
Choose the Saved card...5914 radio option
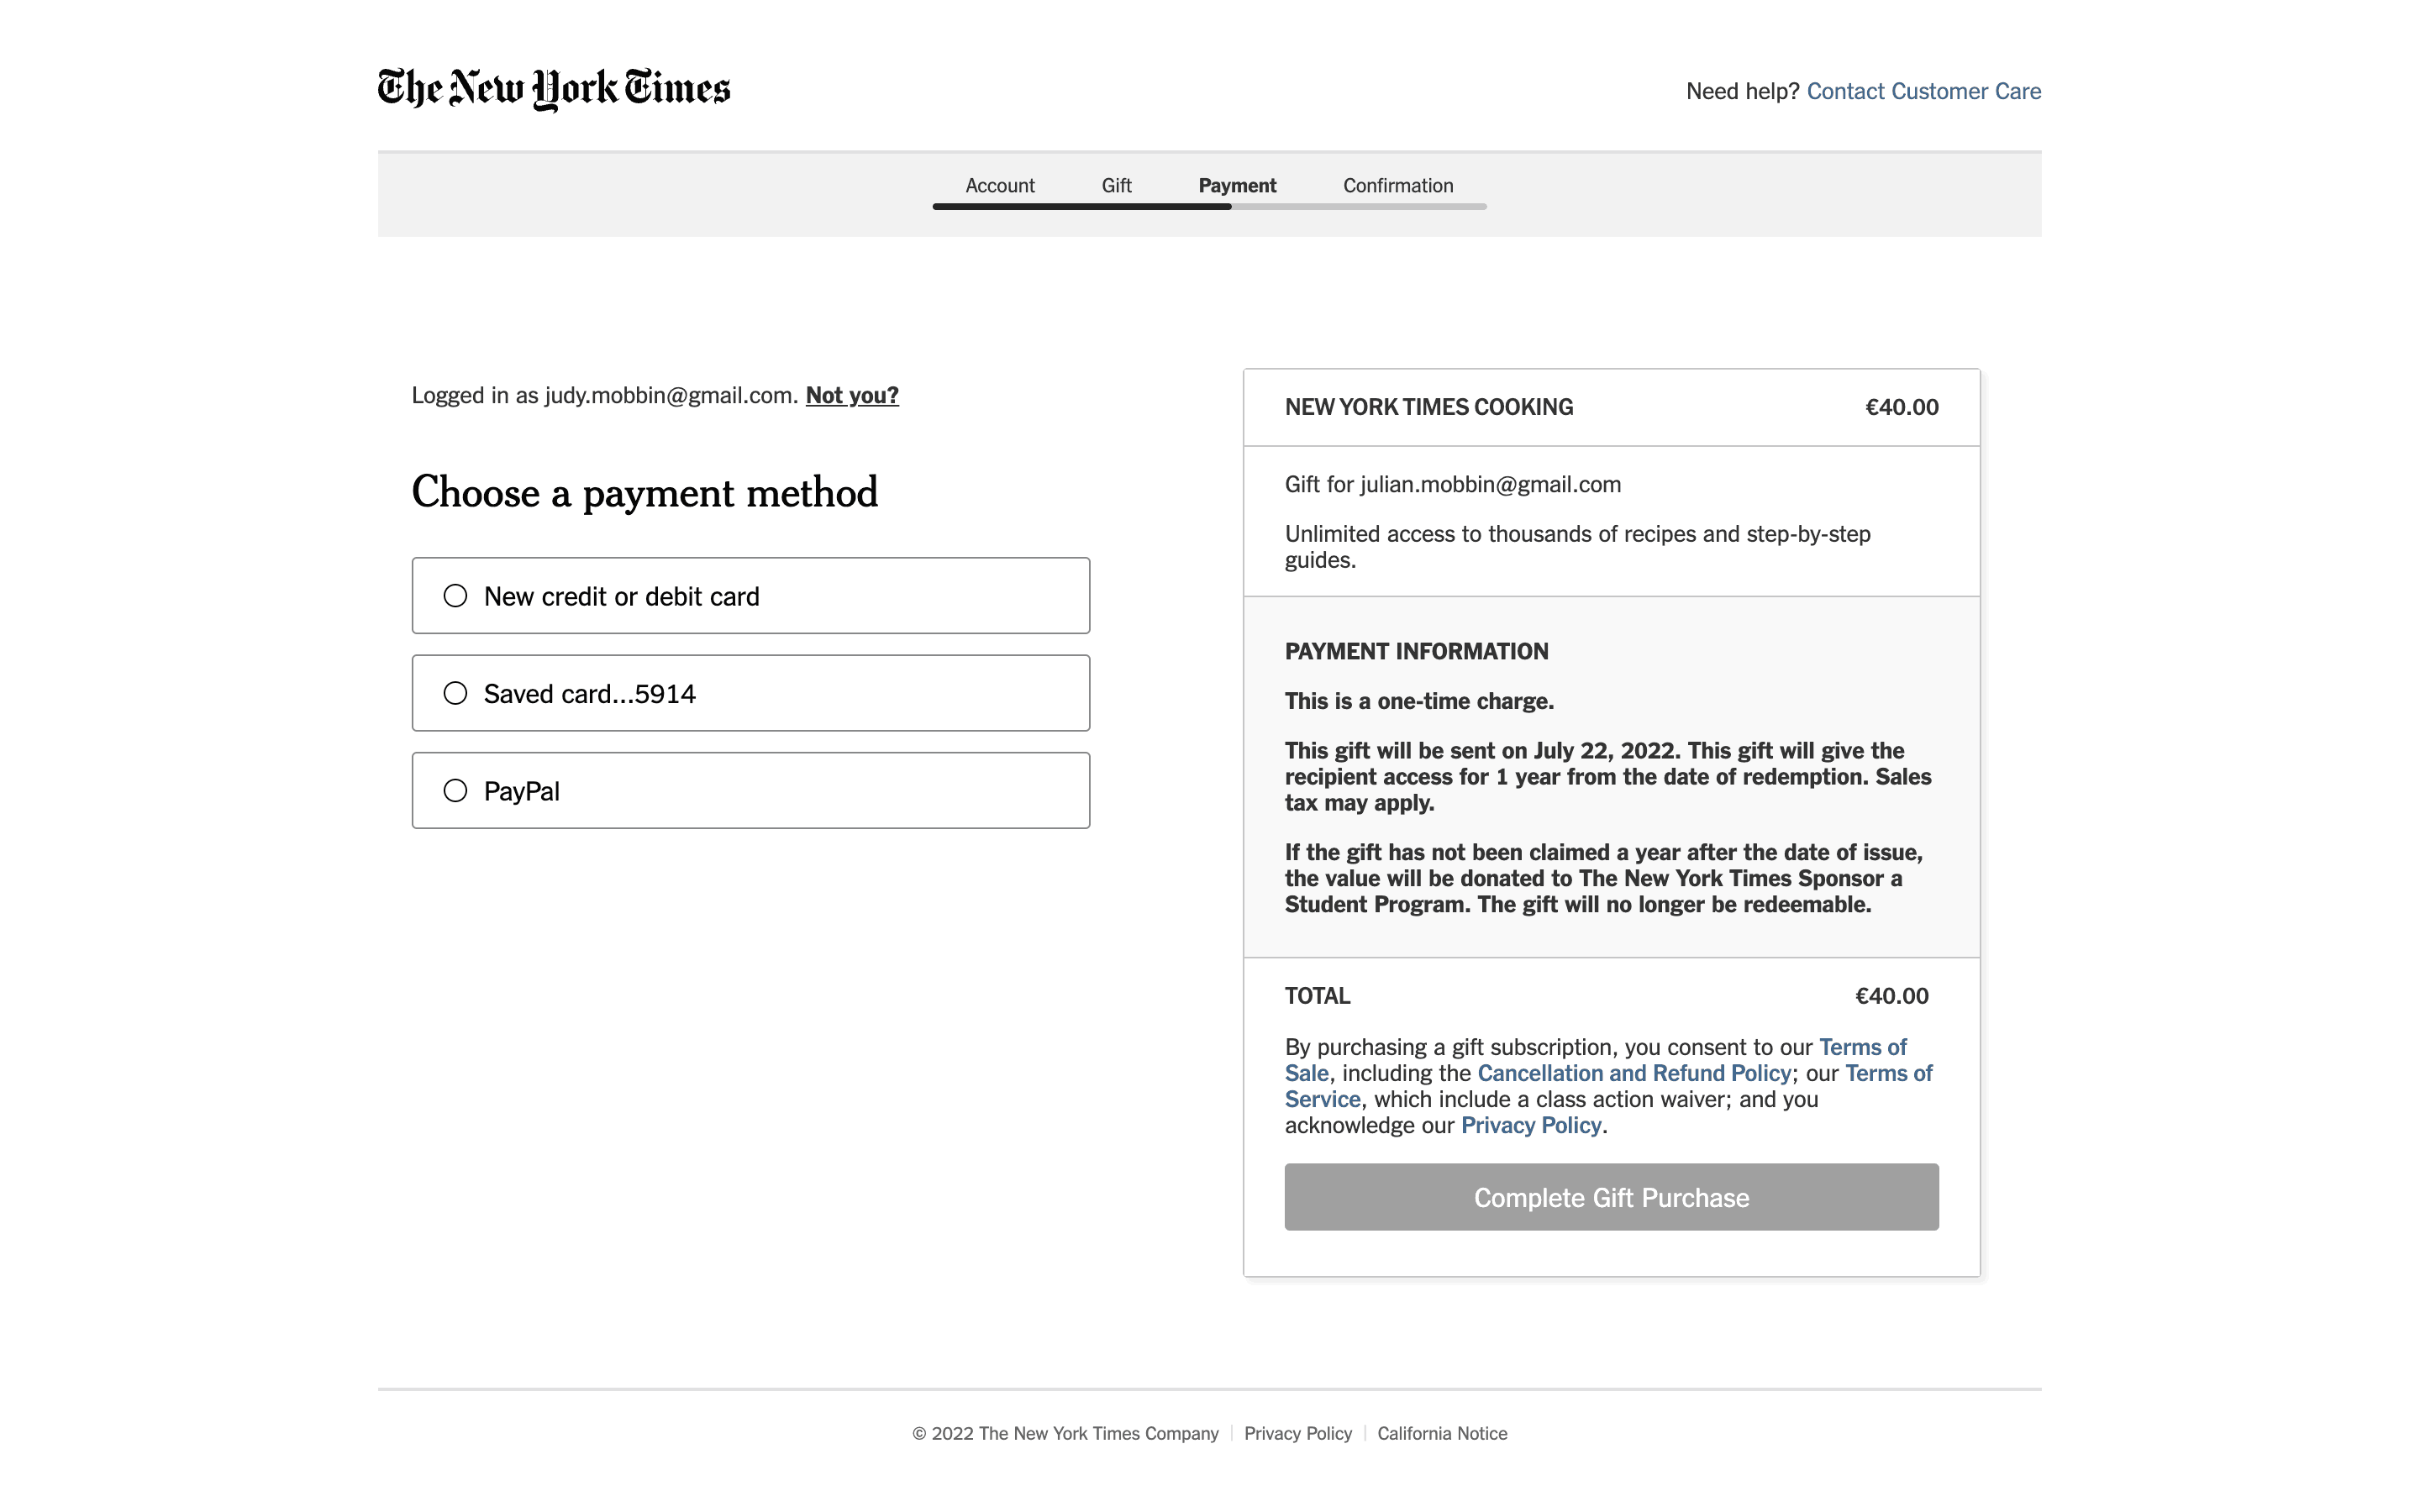point(455,693)
